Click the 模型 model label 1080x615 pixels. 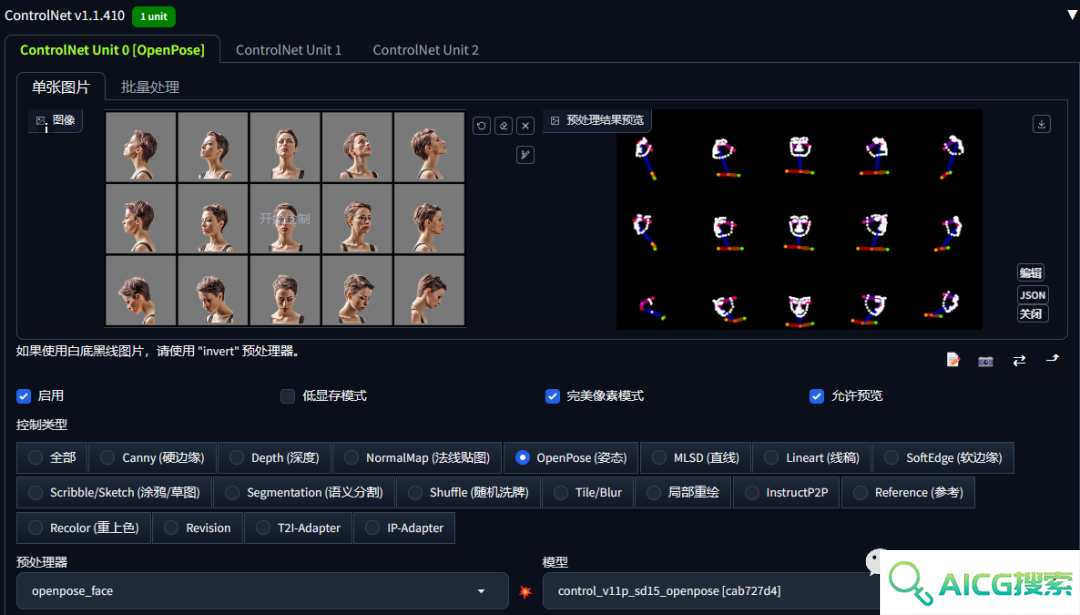[555, 562]
